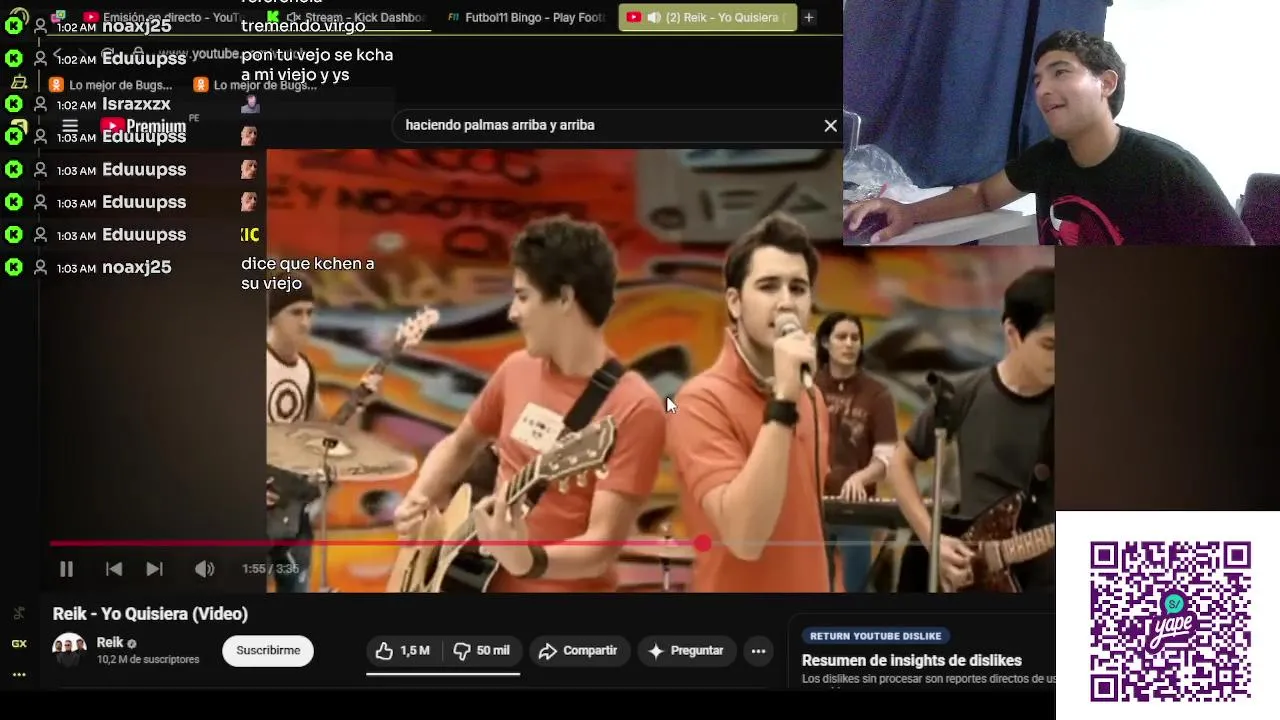Image resolution: width=1280 pixels, height=720 pixels.
Task: Click chat message 'tremendo virgo'
Action: 303,26
